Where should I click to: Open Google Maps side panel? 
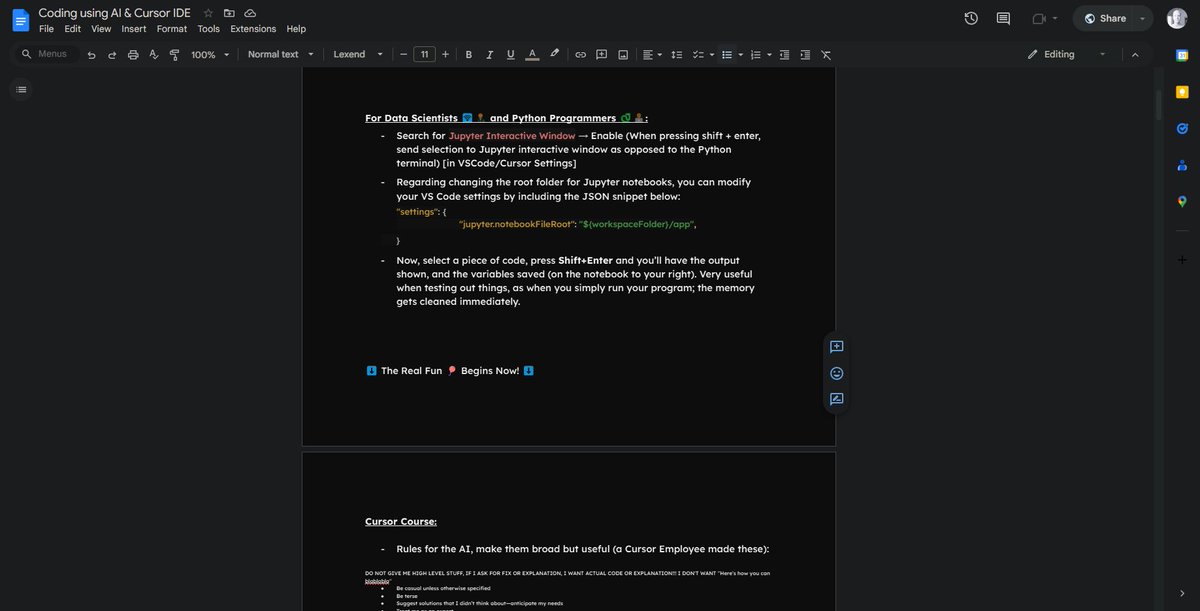point(1182,202)
